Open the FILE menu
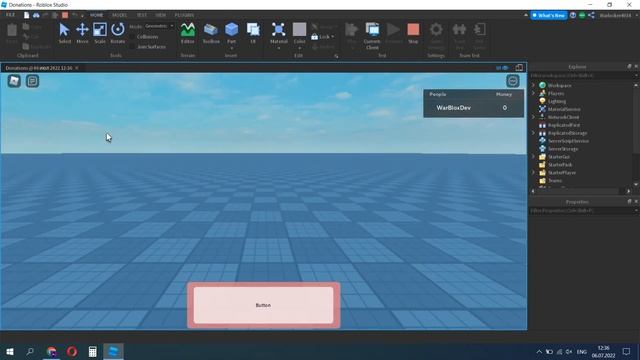Image resolution: width=640 pixels, height=360 pixels. tap(10, 15)
